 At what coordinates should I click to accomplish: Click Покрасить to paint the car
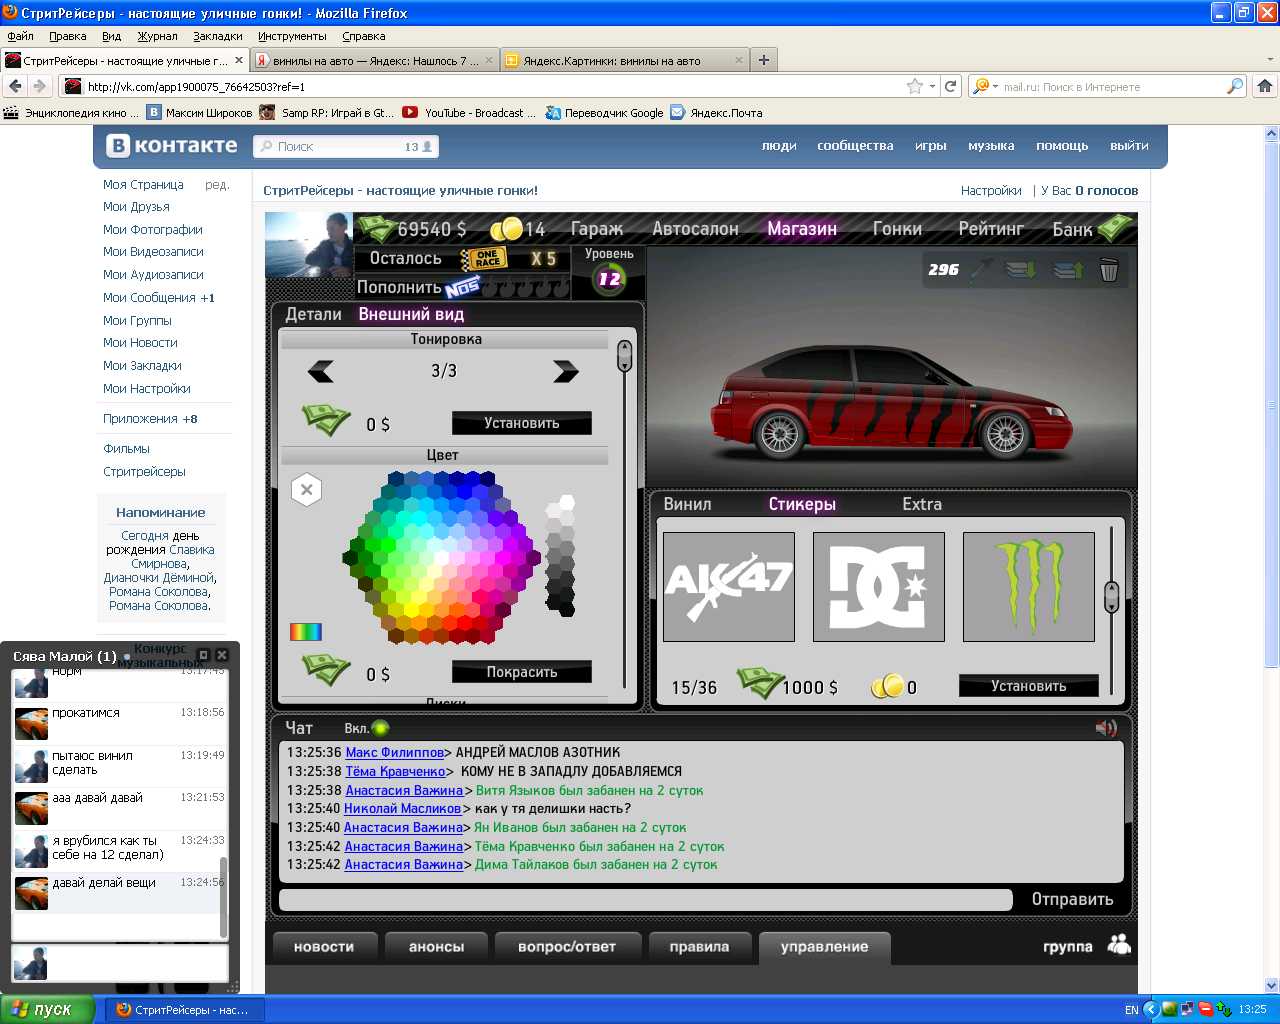[522, 672]
